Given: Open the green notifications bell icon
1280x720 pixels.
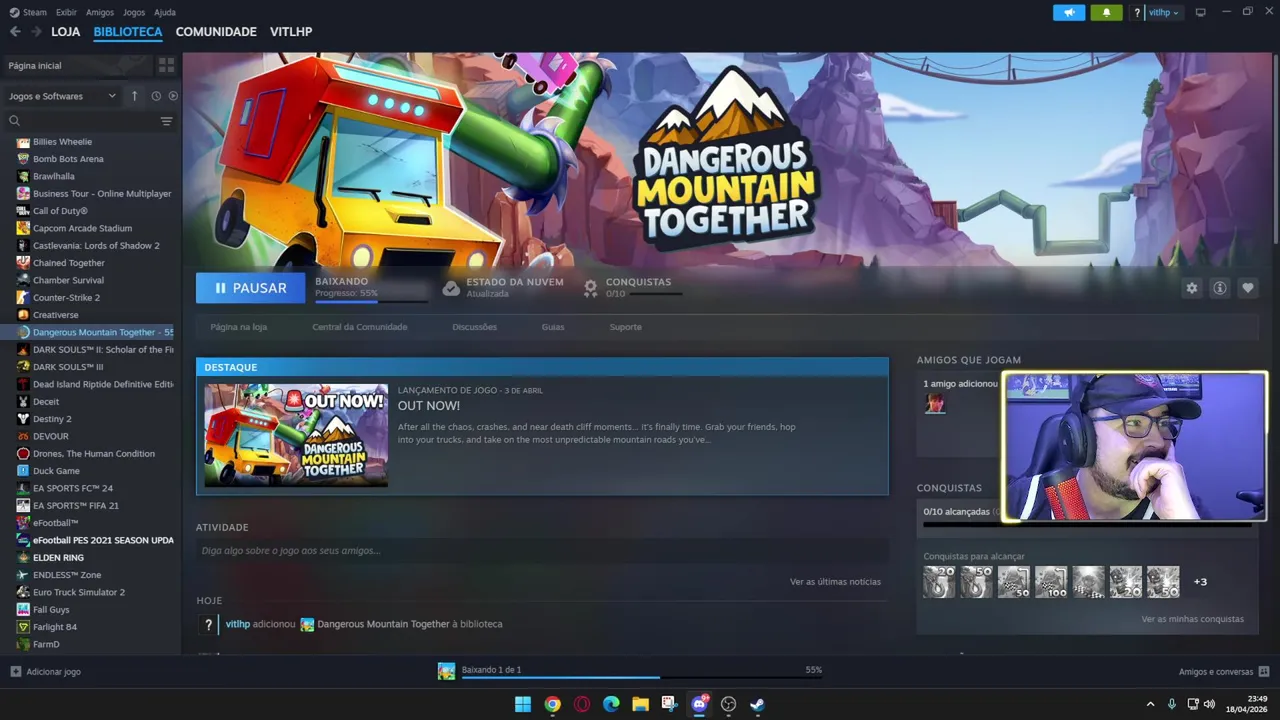Looking at the screenshot, I should click(1106, 12).
